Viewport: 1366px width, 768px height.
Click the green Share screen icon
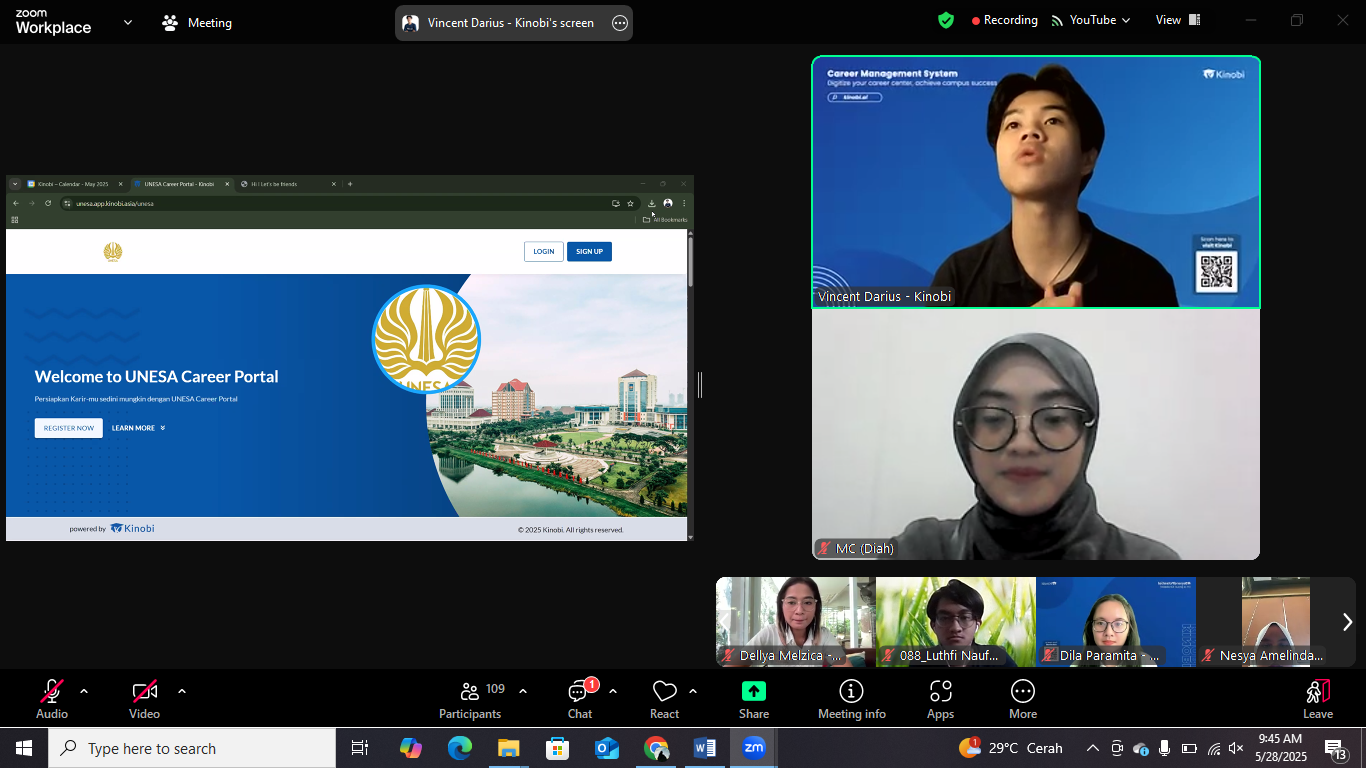click(x=754, y=691)
